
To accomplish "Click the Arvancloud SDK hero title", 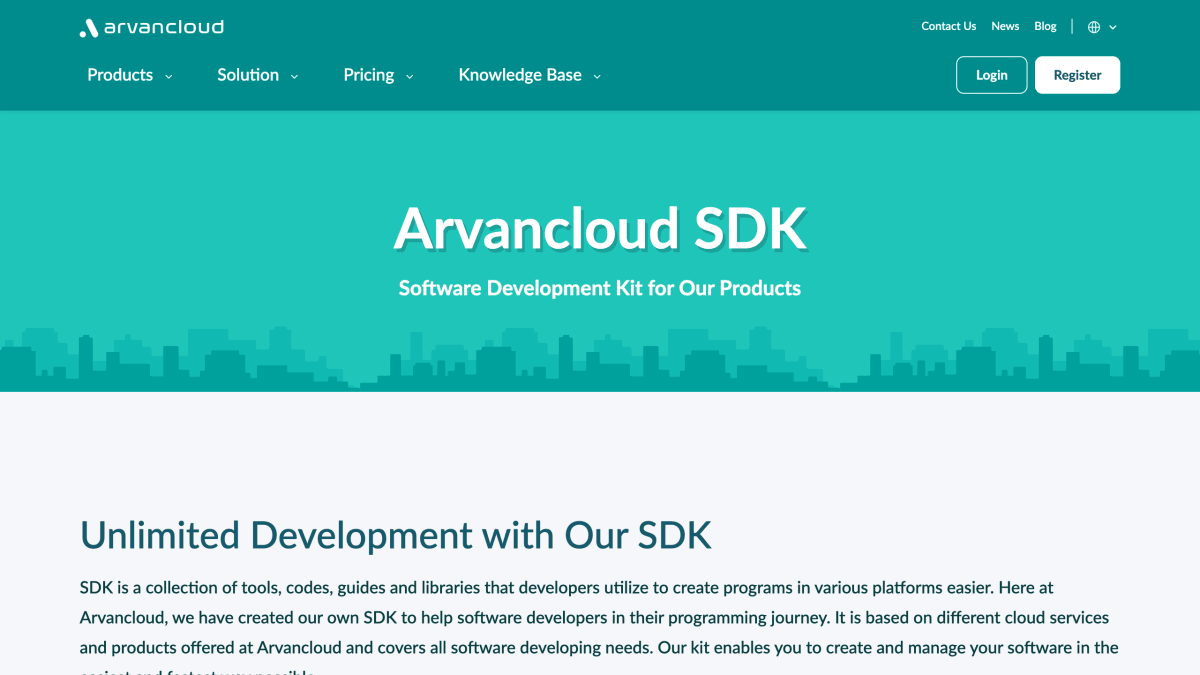I will tap(600, 229).
